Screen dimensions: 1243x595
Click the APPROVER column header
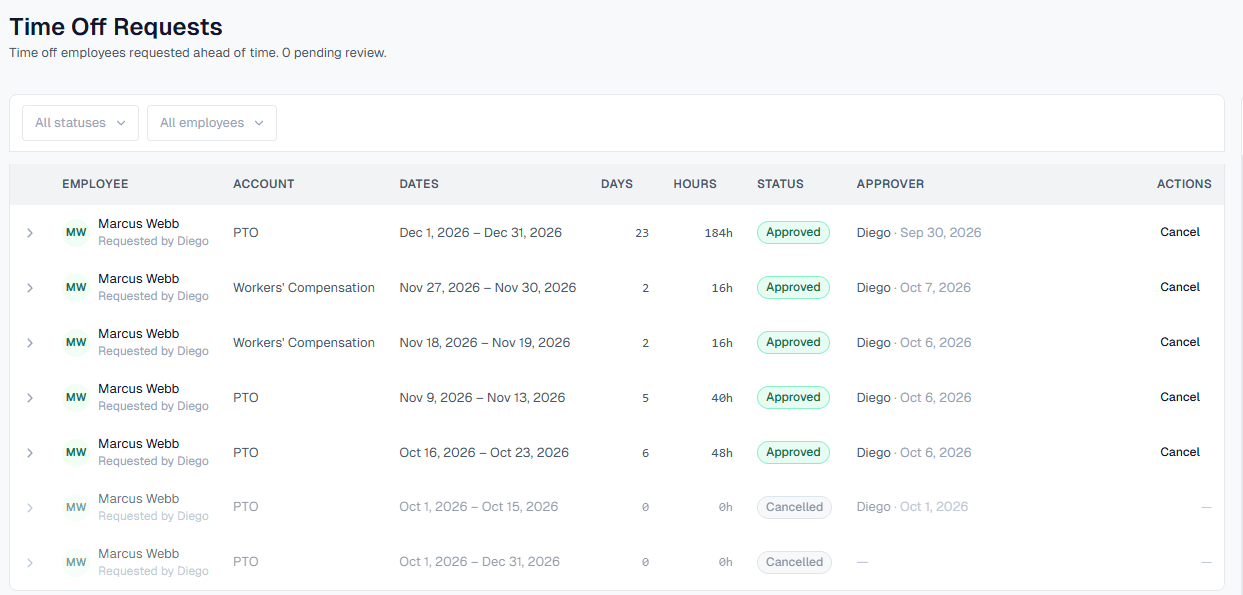point(890,184)
